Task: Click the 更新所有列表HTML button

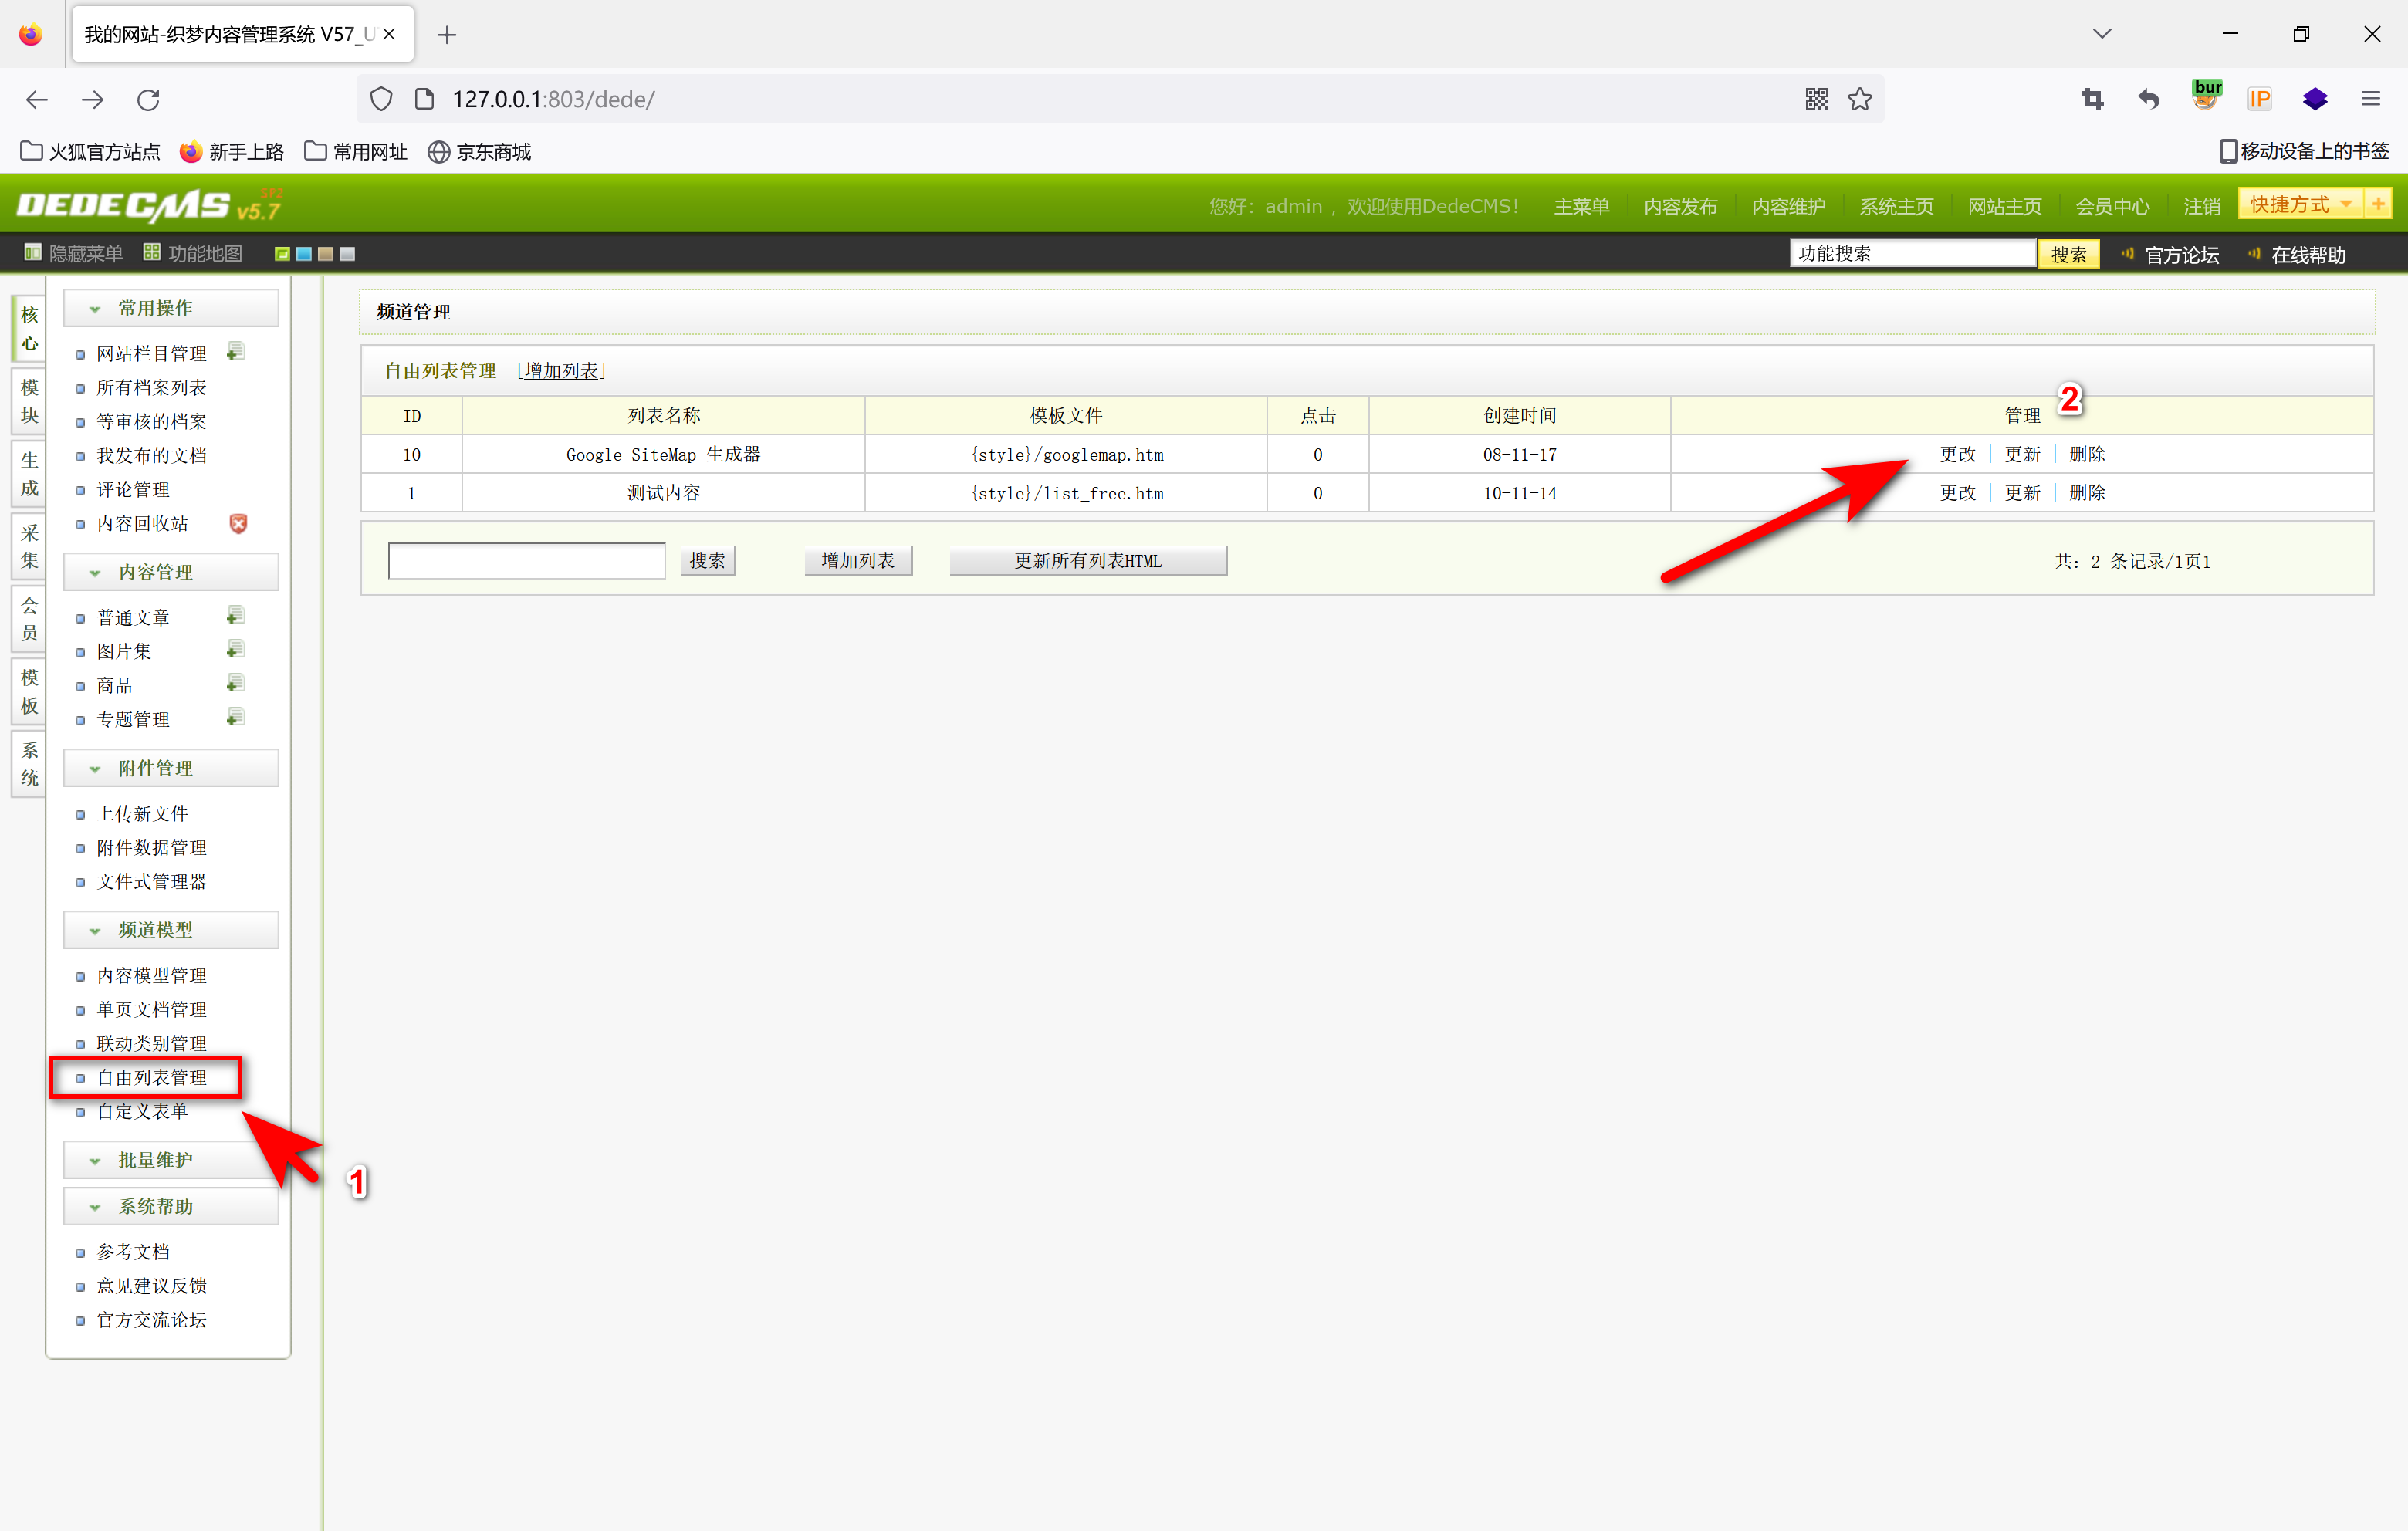Action: point(1088,561)
